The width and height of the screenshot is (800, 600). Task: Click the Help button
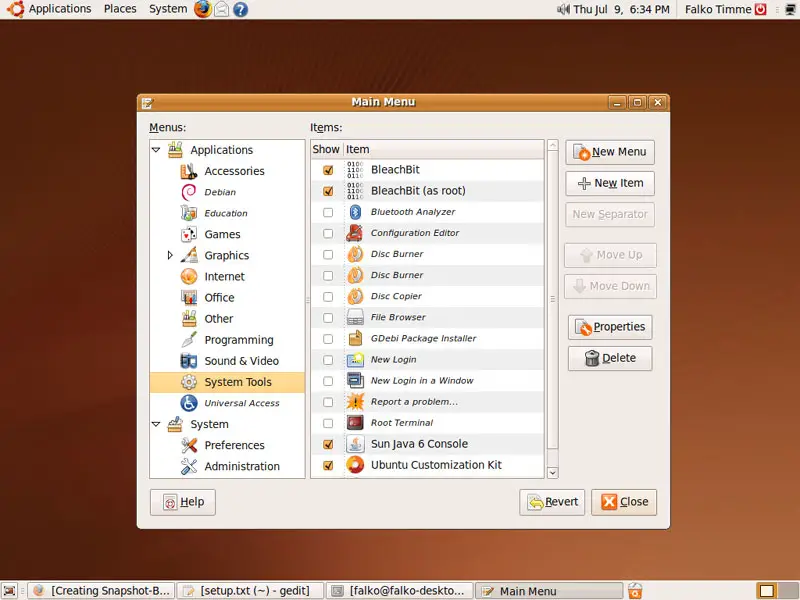(183, 502)
